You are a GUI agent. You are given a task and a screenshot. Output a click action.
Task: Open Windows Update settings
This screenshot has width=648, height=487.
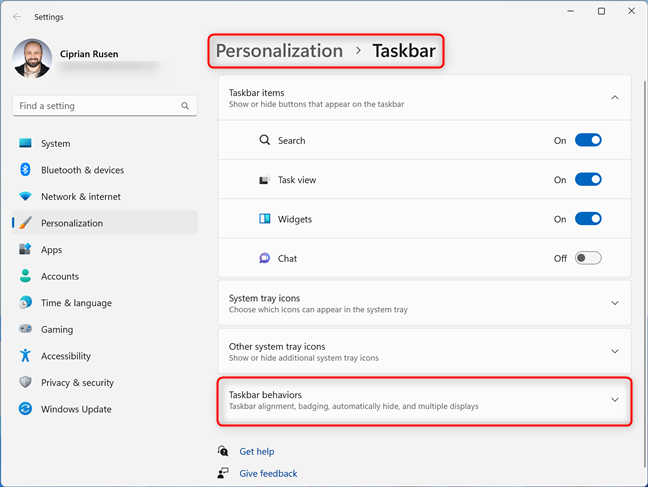point(105,409)
